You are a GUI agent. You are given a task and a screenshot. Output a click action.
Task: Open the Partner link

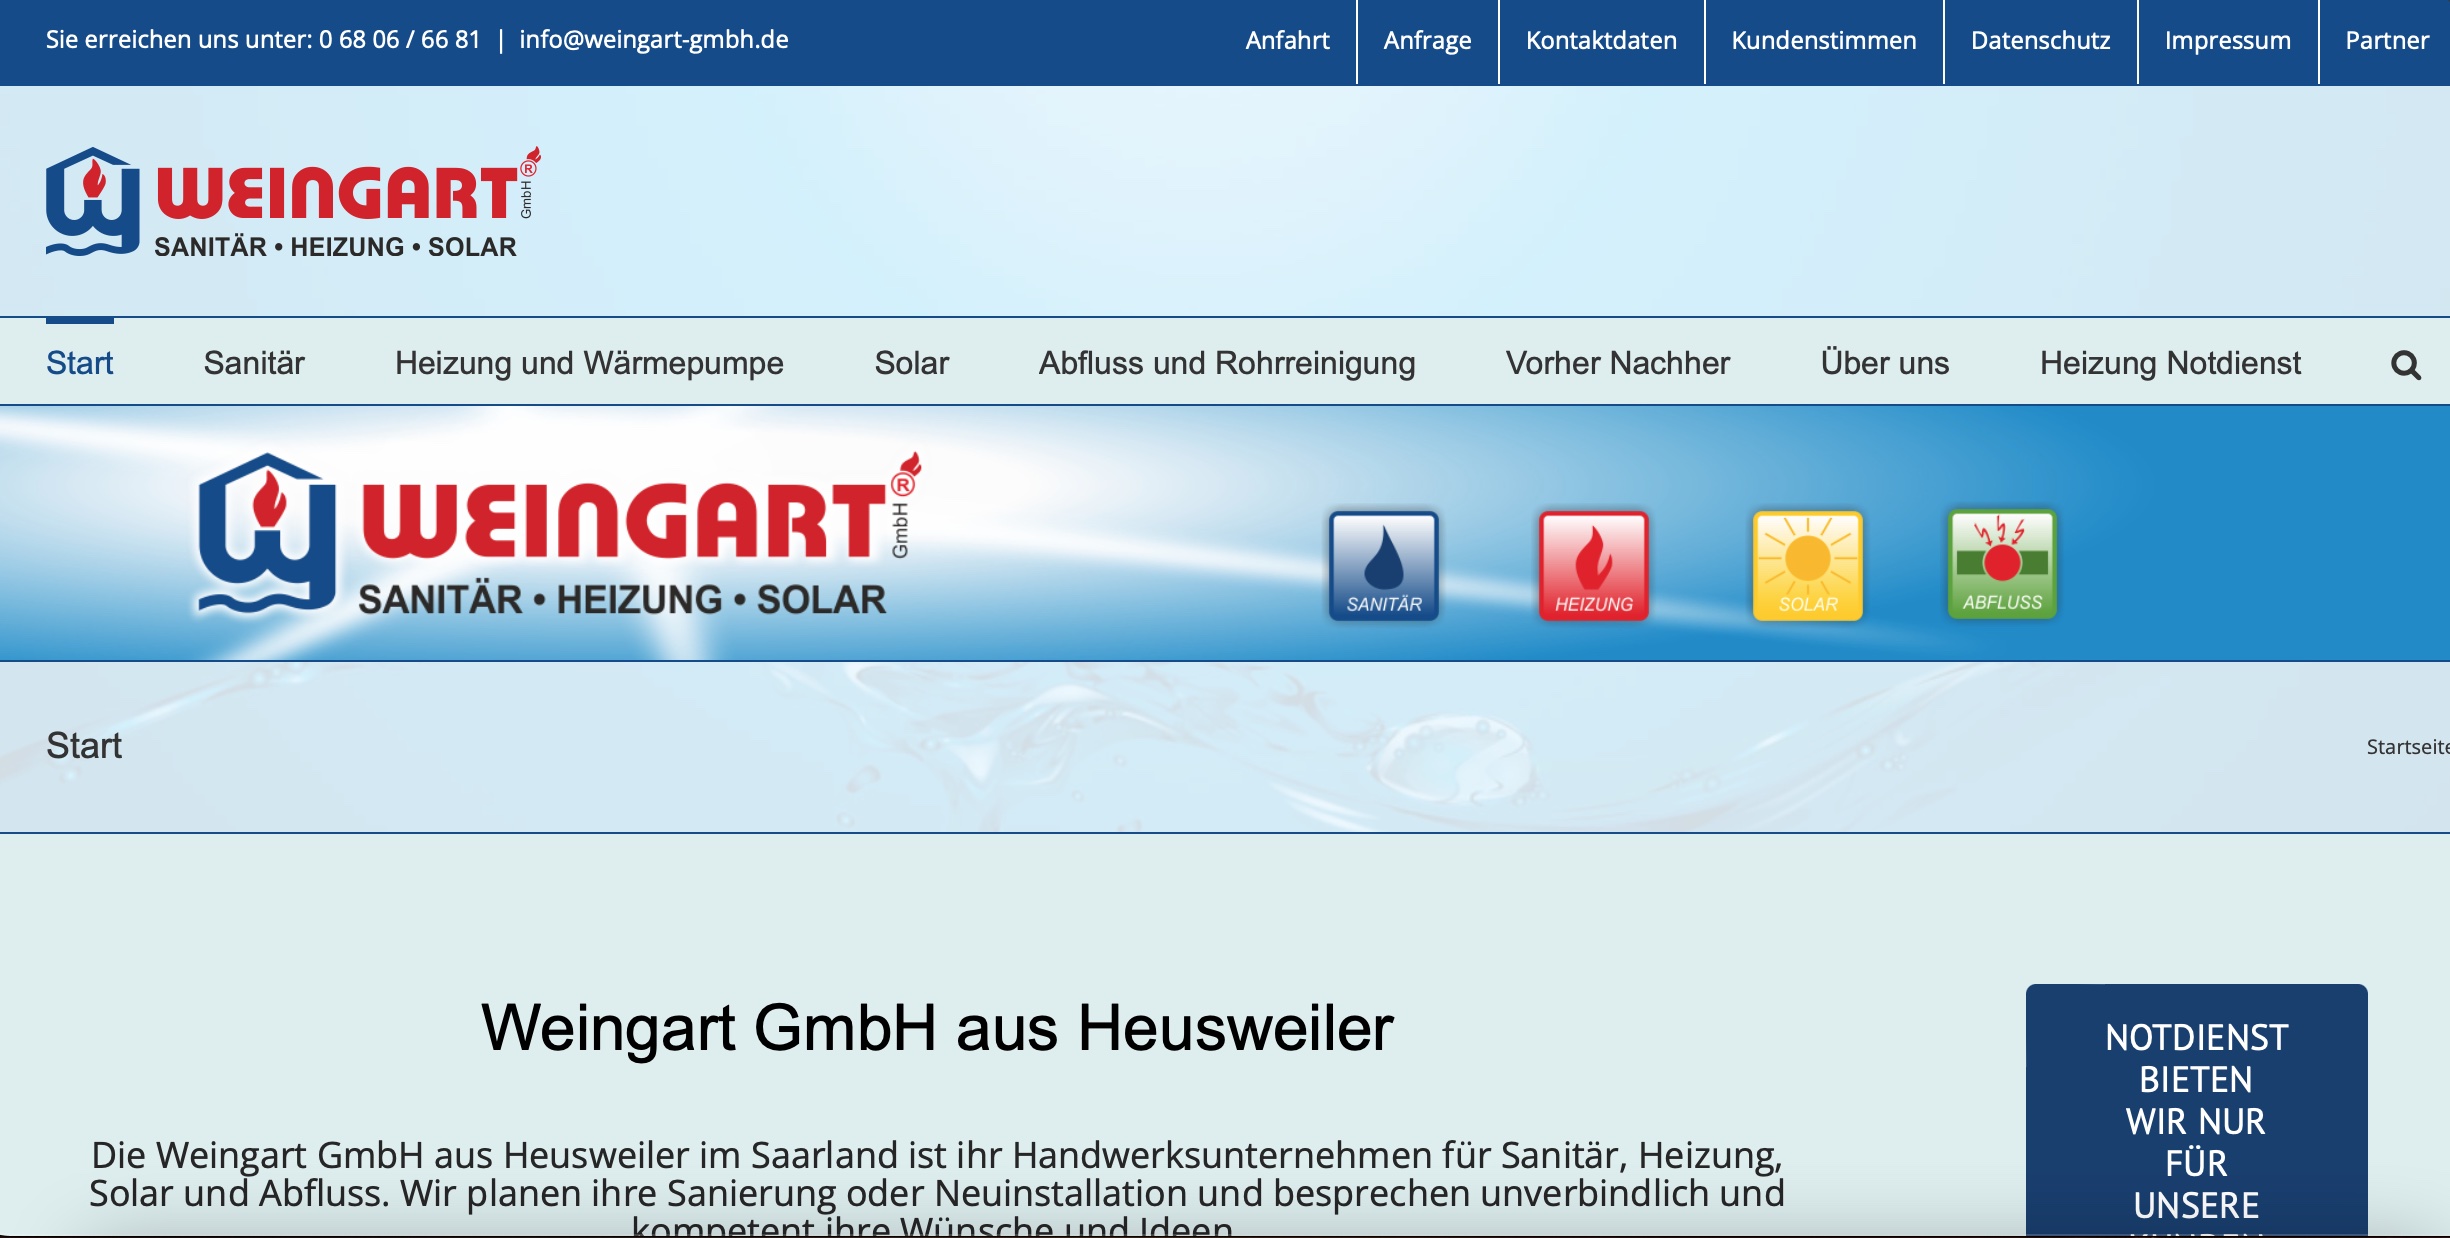coord(2387,41)
